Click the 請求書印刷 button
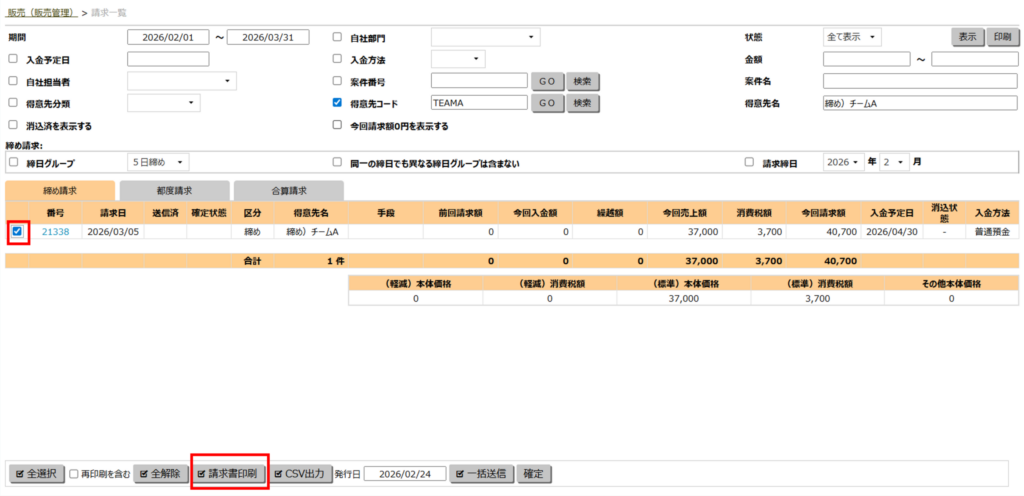Screen dimensions: 1024x496 [x=229, y=473]
